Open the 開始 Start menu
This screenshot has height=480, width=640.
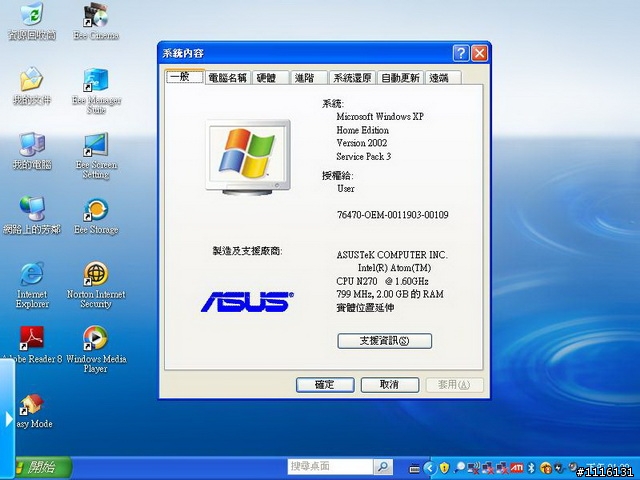point(42,467)
